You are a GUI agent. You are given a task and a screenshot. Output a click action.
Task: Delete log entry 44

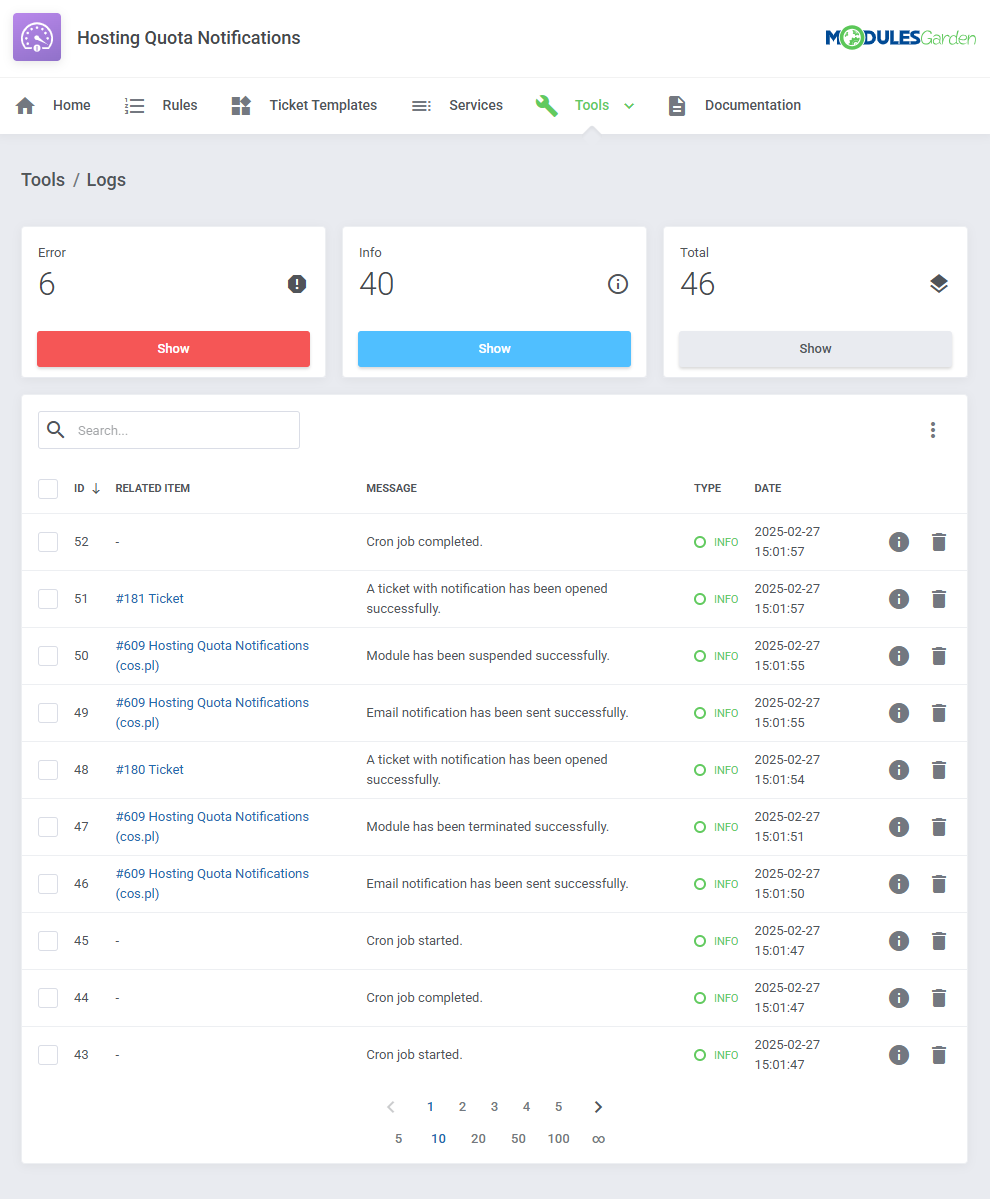[939, 998]
